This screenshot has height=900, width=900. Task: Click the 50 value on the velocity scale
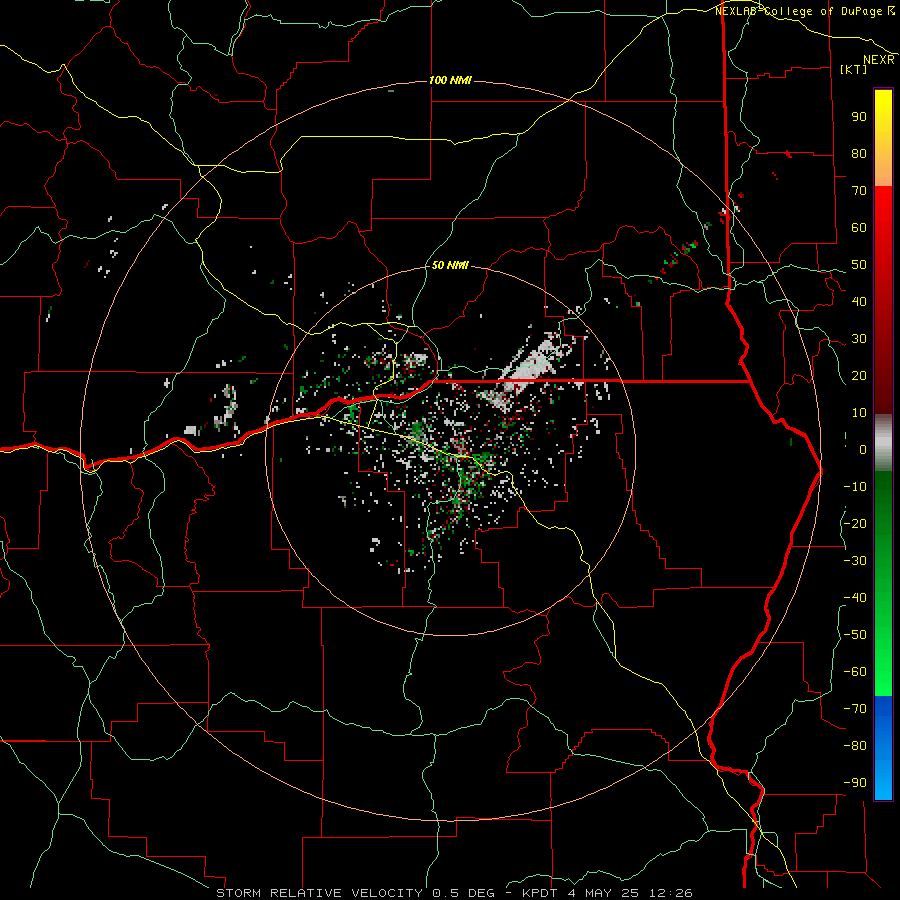point(859,265)
